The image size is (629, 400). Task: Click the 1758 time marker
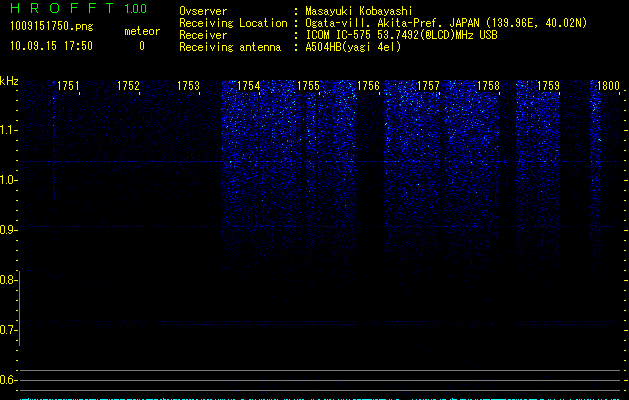pyautogui.click(x=488, y=86)
